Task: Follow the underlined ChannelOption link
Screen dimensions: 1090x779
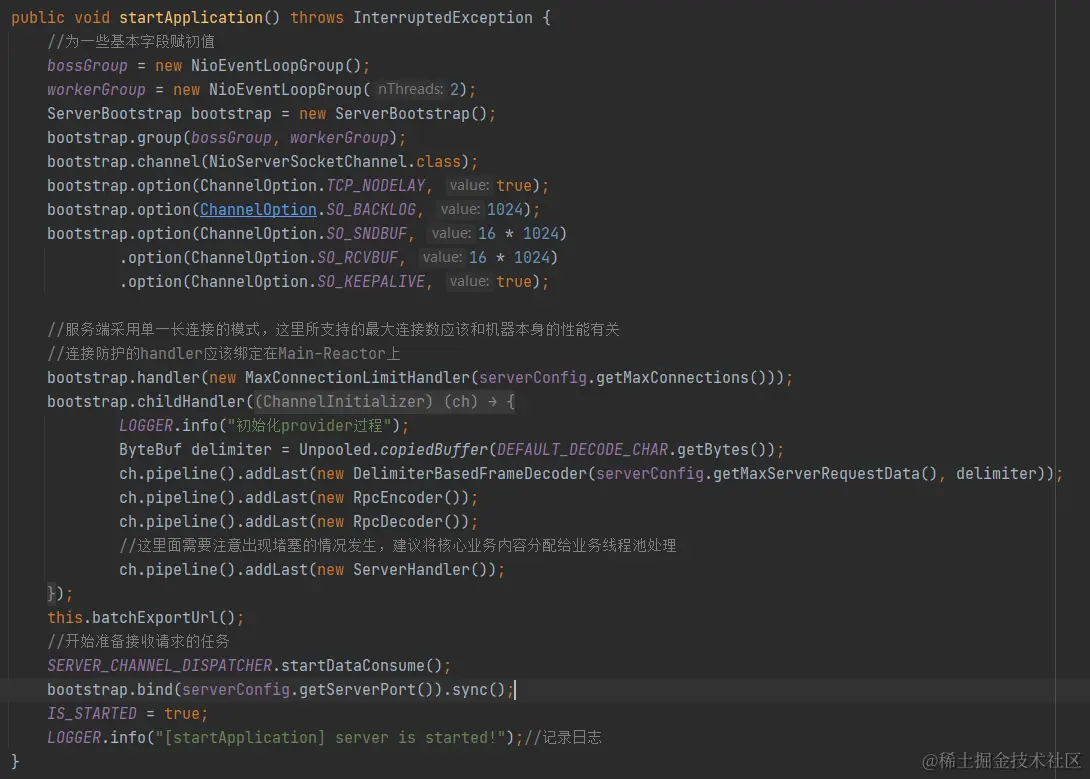Action: 258,209
